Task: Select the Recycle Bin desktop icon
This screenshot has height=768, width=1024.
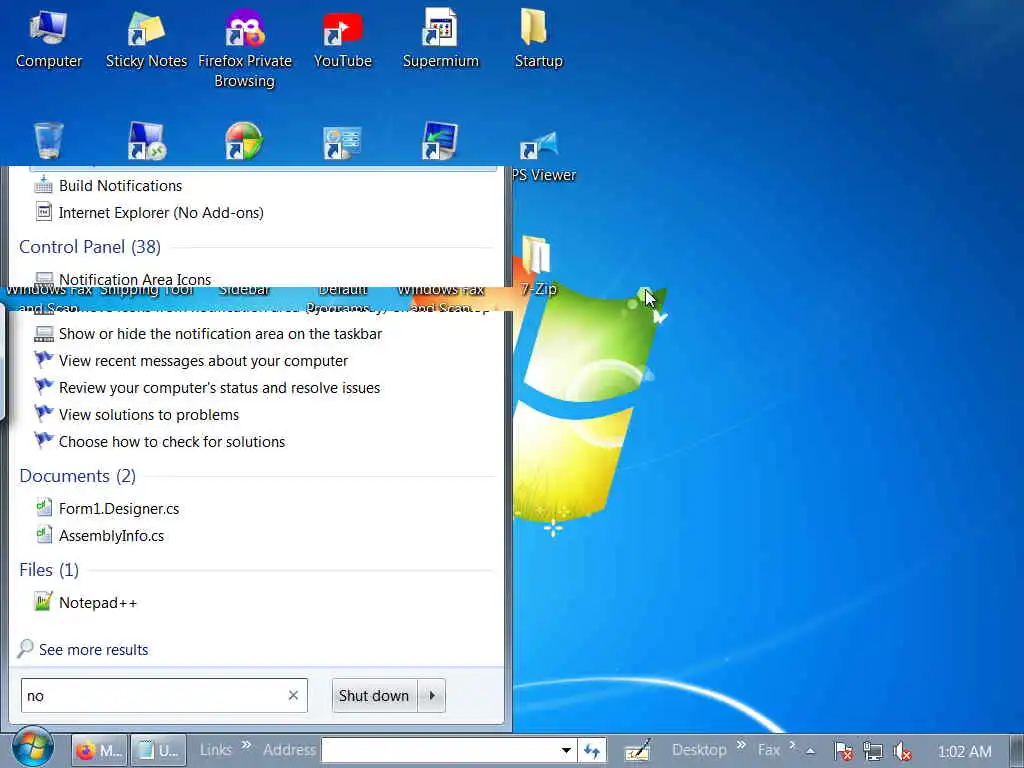Action: click(x=49, y=140)
